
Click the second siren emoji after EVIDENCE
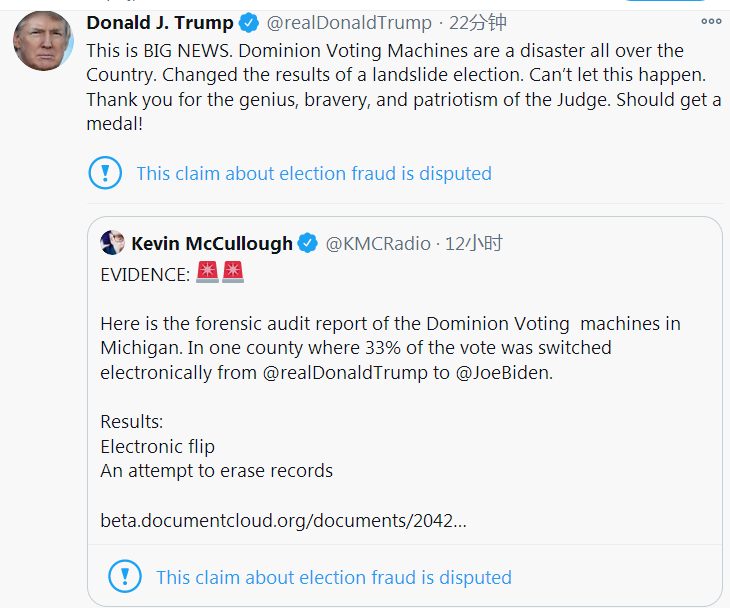pos(233,274)
